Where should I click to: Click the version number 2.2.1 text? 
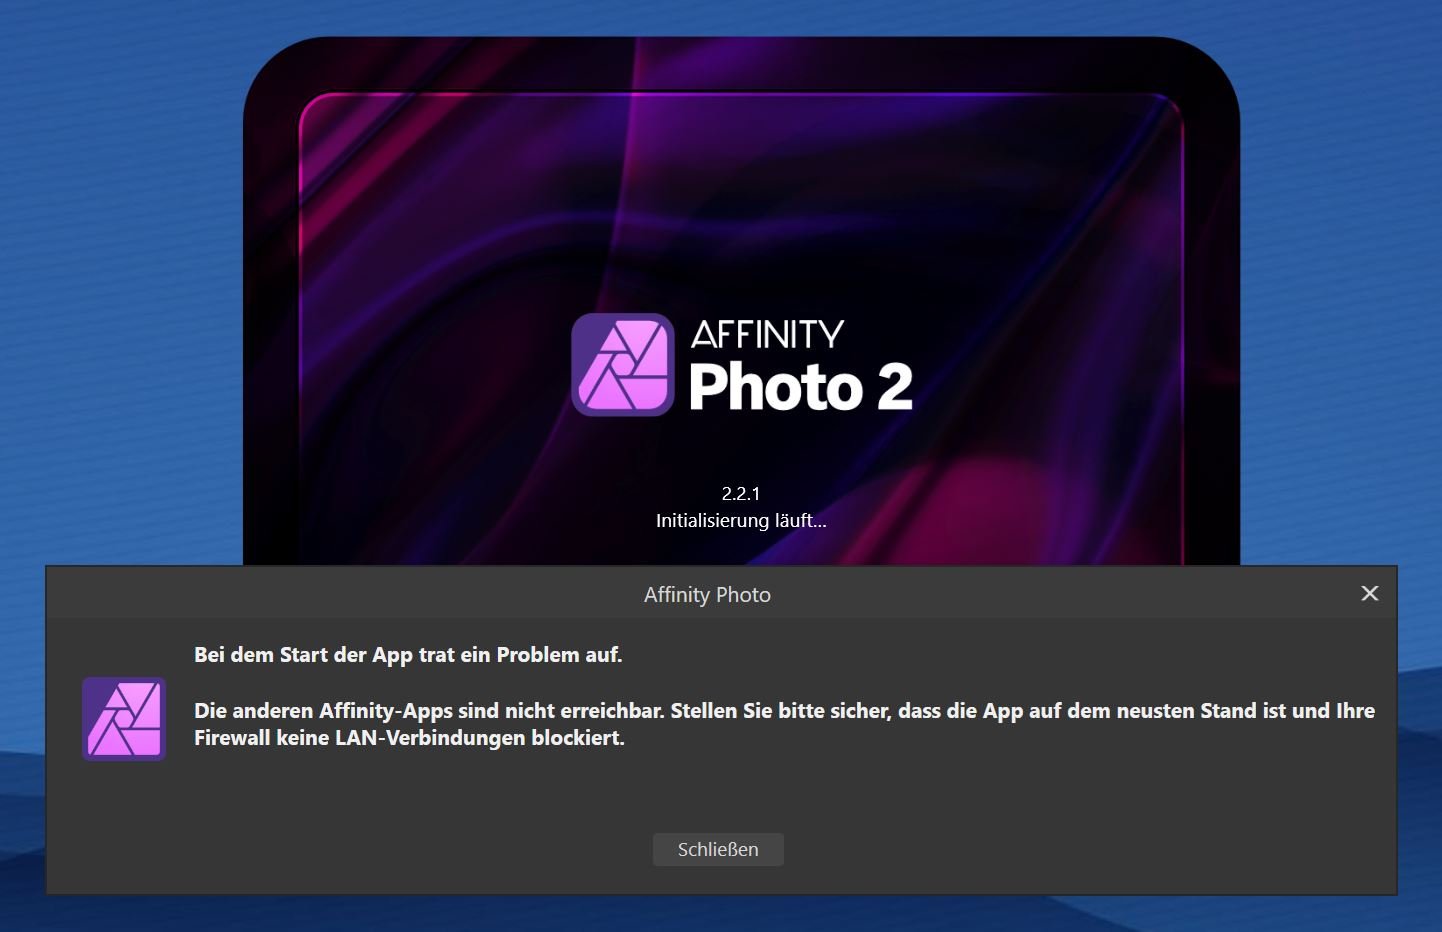pos(741,493)
